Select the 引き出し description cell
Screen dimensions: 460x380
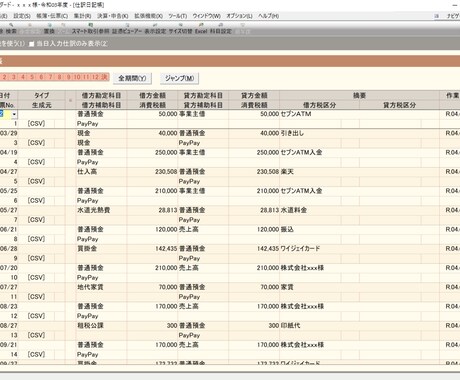point(359,133)
